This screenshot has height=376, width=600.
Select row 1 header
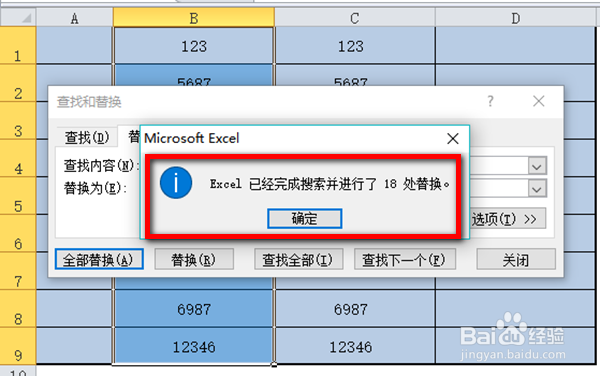pyautogui.click(x=18, y=46)
